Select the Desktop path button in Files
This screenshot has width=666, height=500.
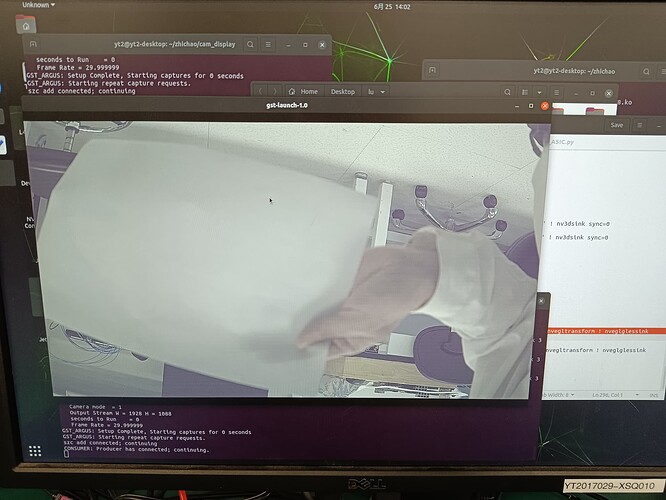(x=342, y=91)
